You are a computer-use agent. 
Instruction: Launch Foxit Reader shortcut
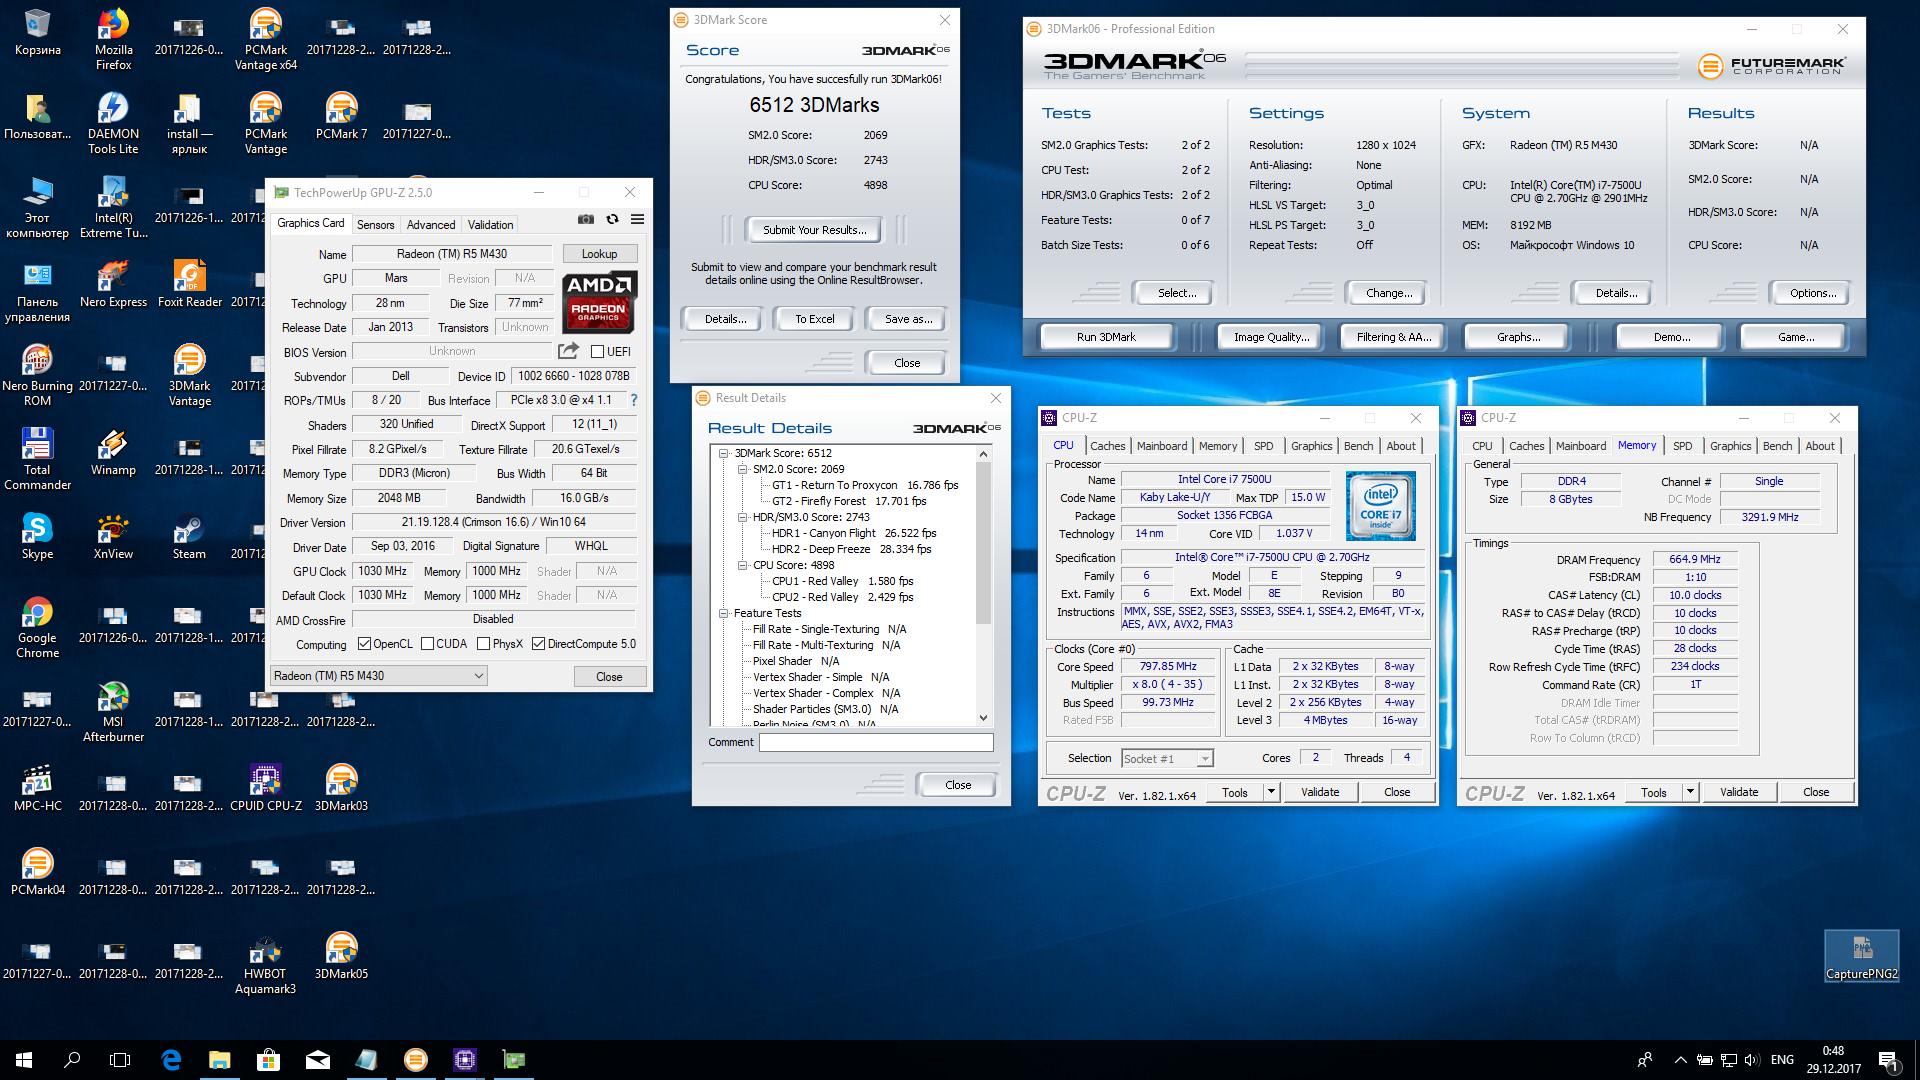tap(189, 283)
